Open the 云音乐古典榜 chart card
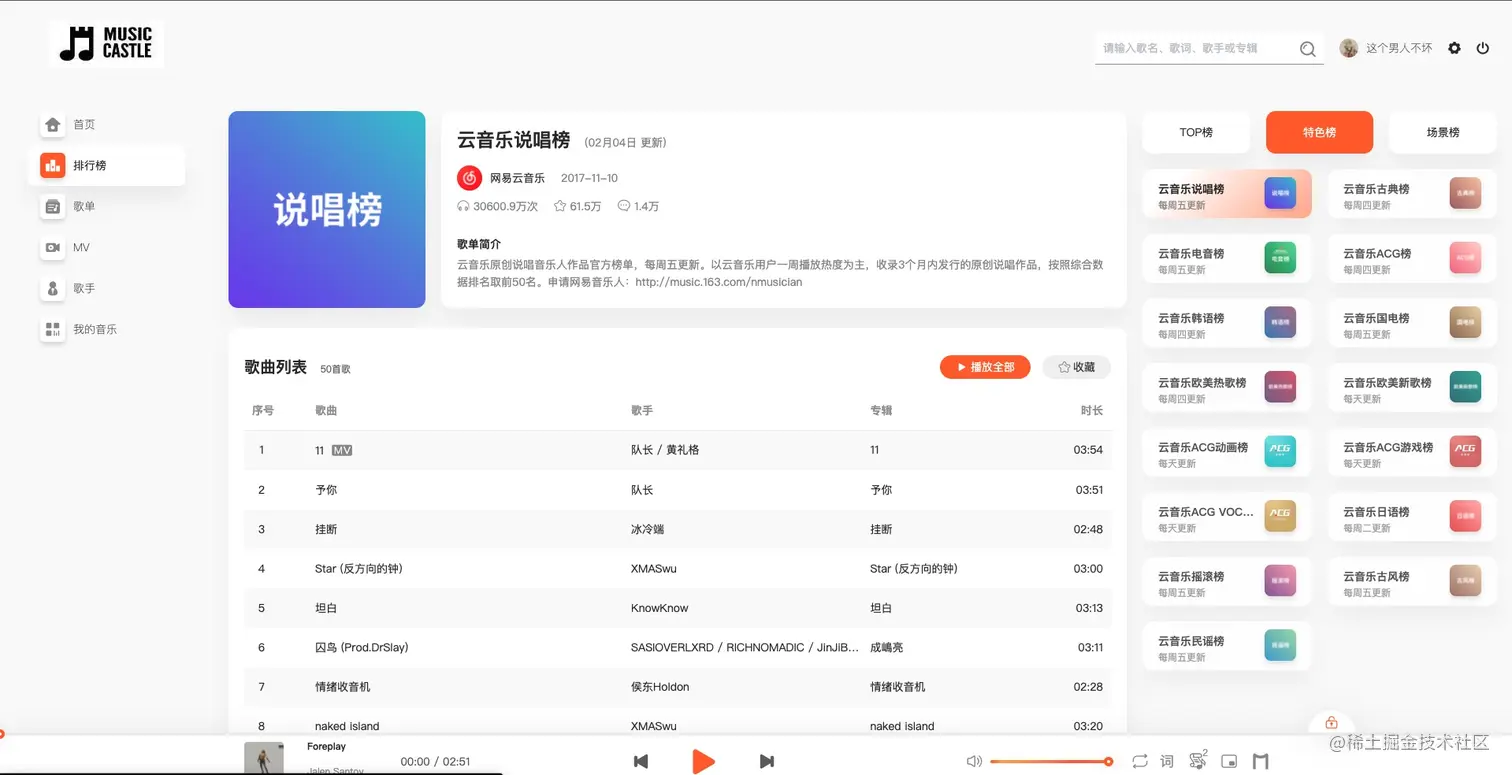The height and width of the screenshot is (775, 1512). click(1412, 194)
